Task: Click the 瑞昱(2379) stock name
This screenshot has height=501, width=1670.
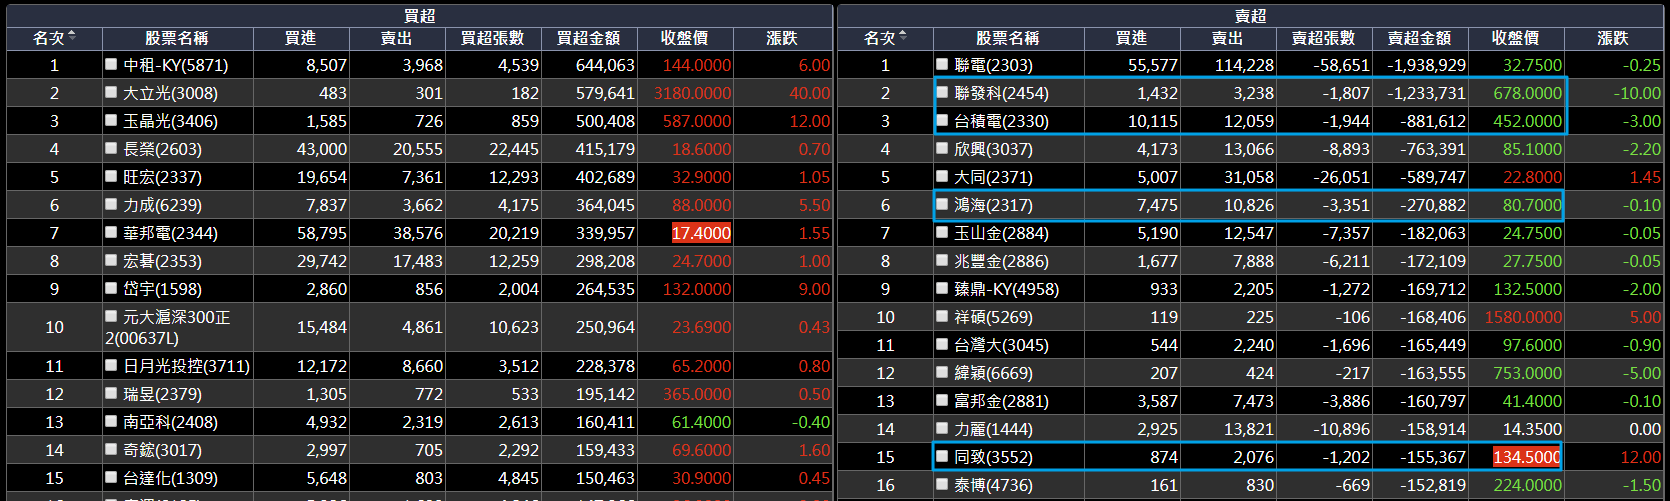Action: tap(162, 394)
